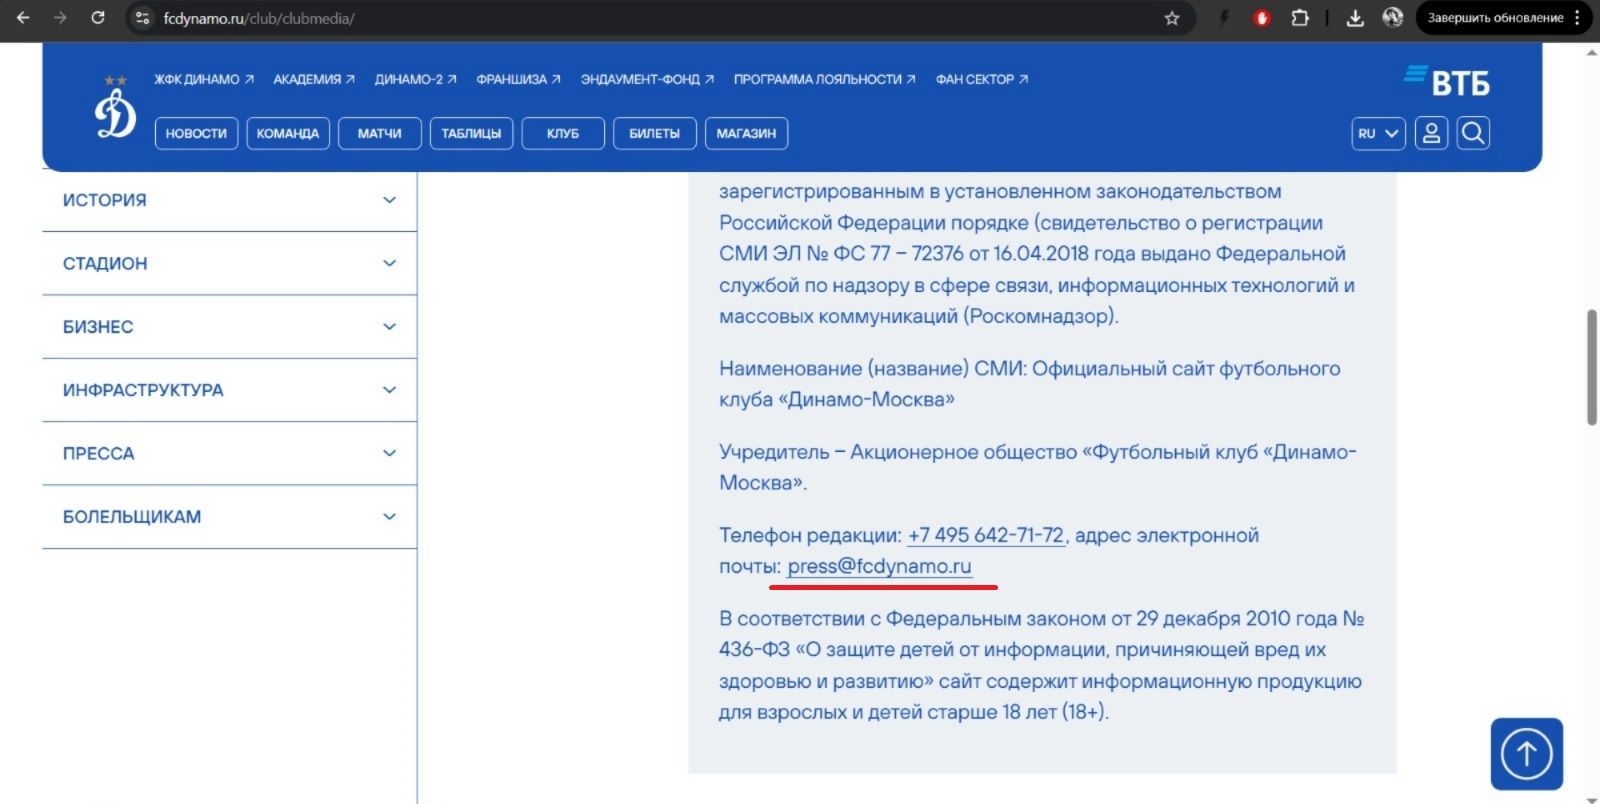Click the scroll-to-top arrow button
Viewport: 1600px width, 804px height.
[1526, 754]
